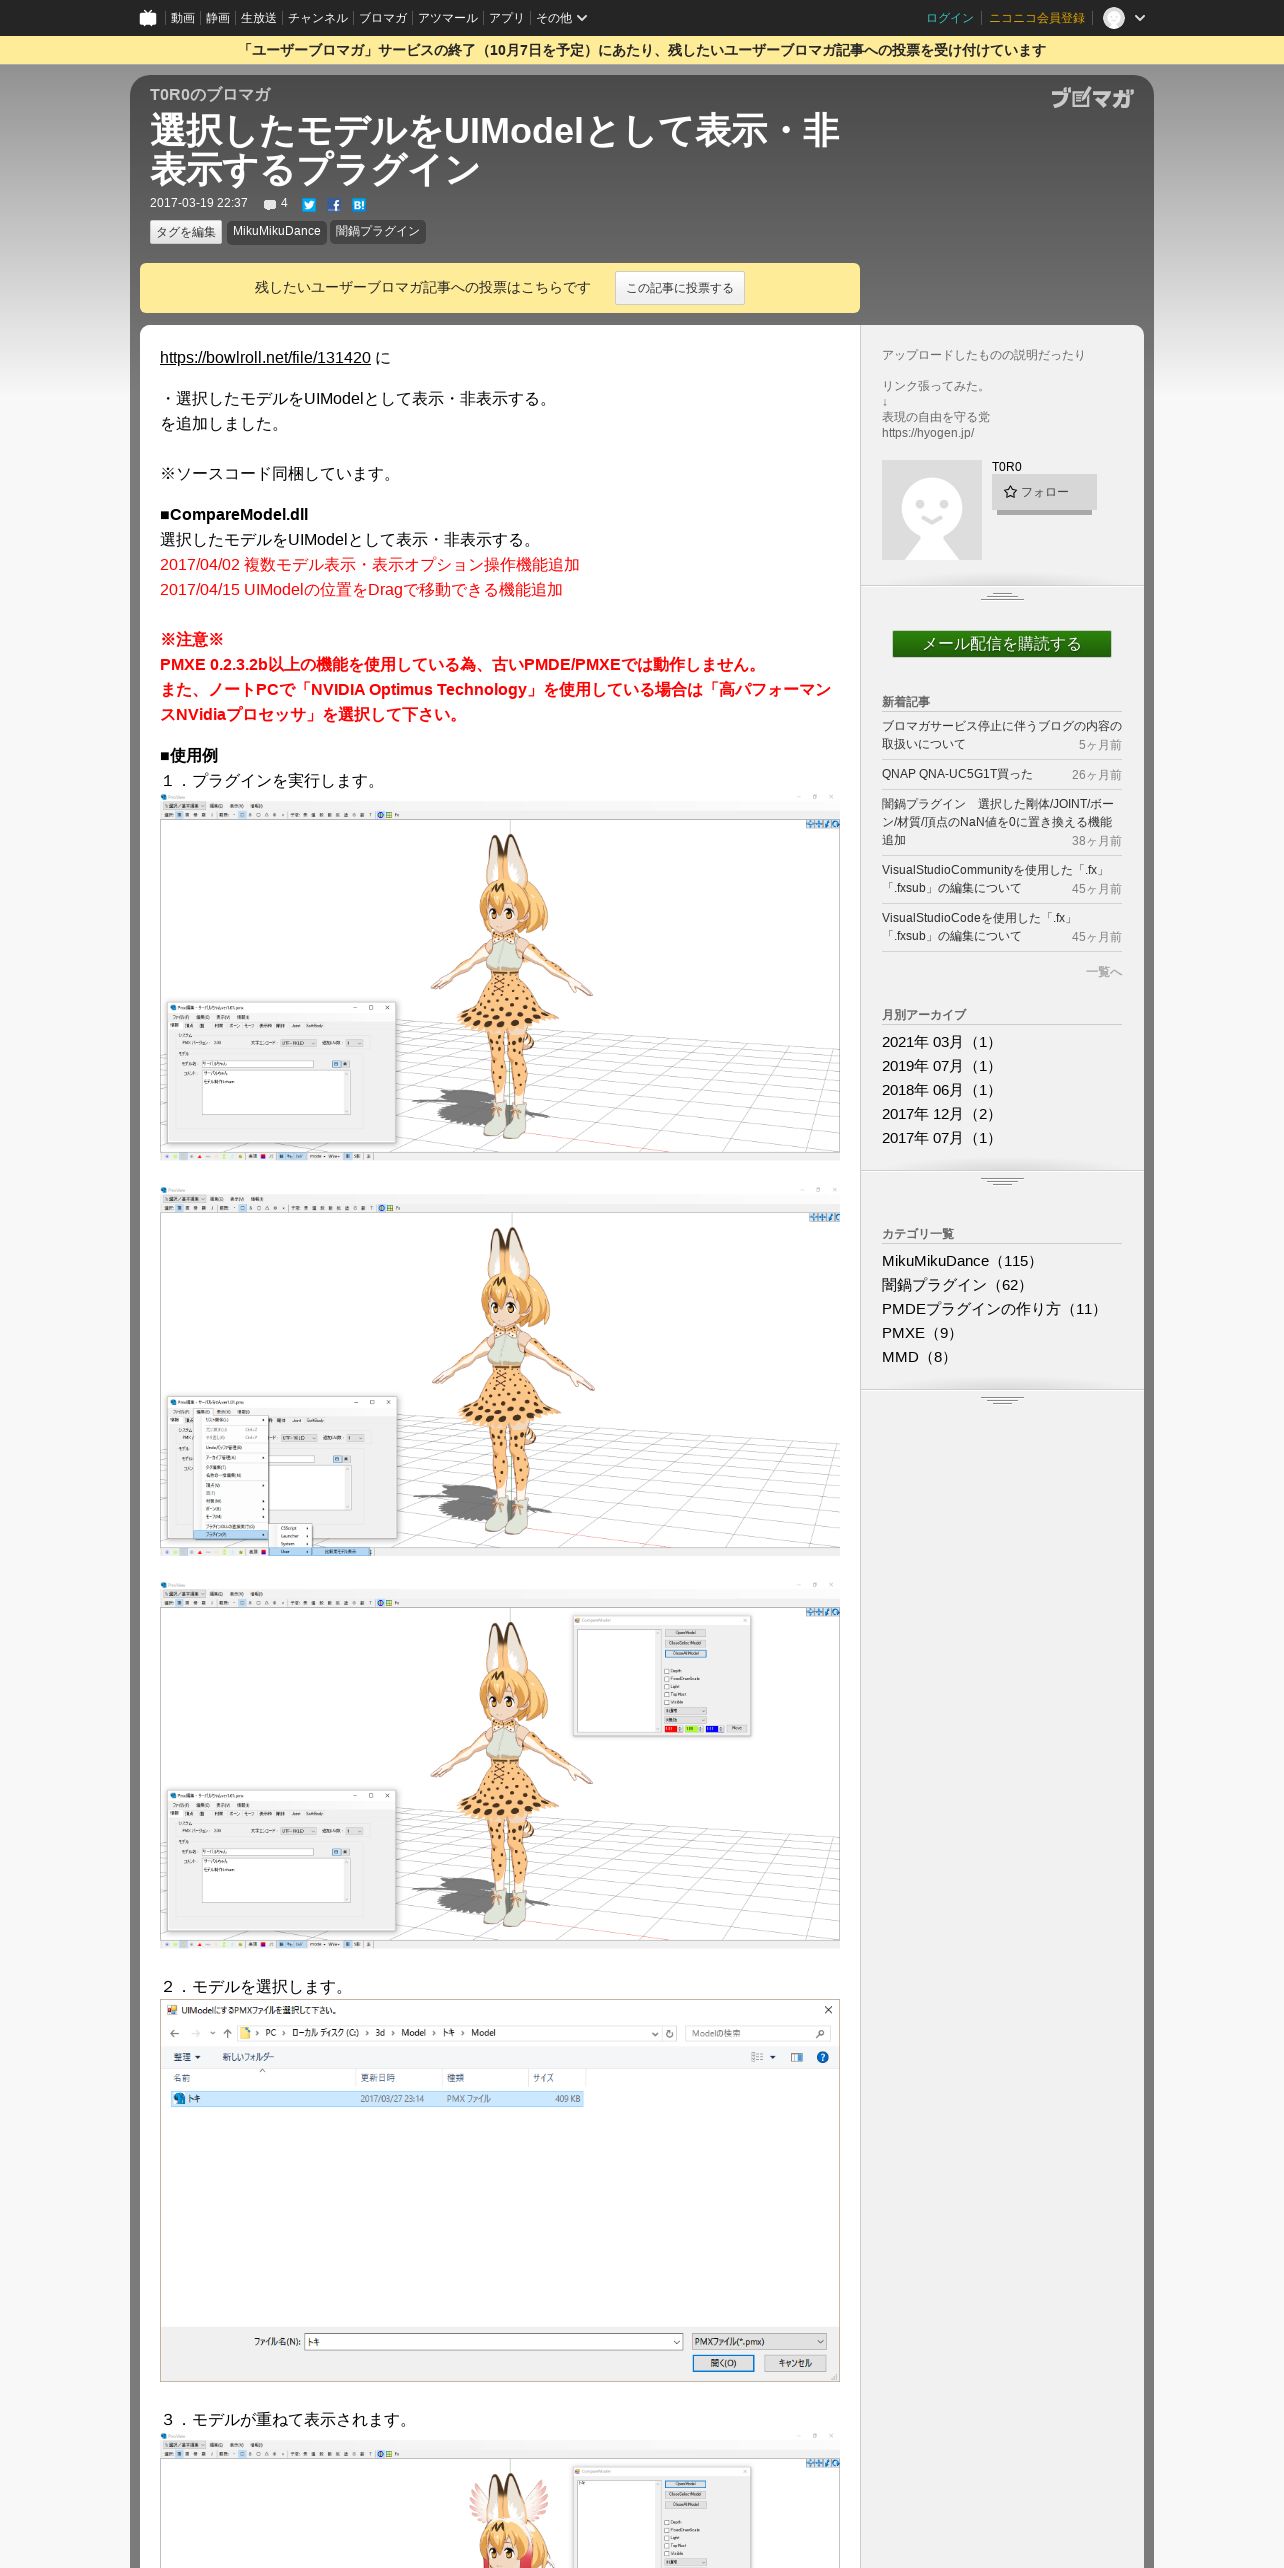Click the up-folder arrow in file dialog
This screenshot has width=1284, height=2568.
(x=227, y=2033)
